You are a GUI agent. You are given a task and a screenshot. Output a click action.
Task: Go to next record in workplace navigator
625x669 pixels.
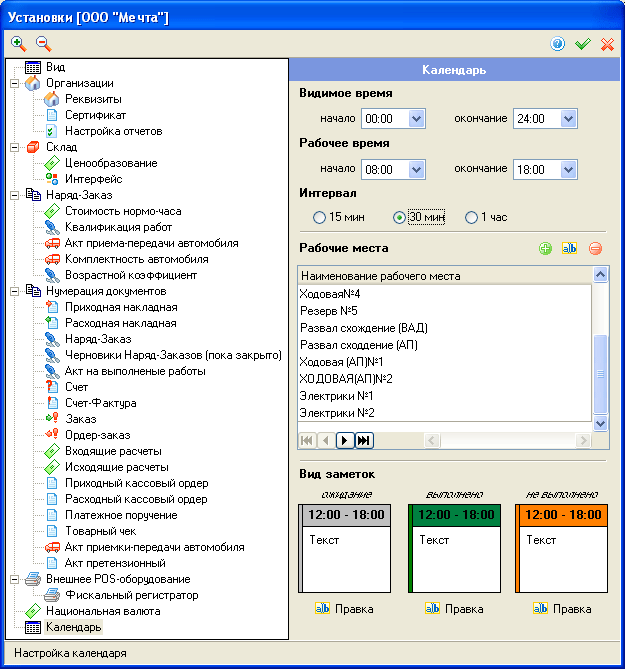click(344, 440)
